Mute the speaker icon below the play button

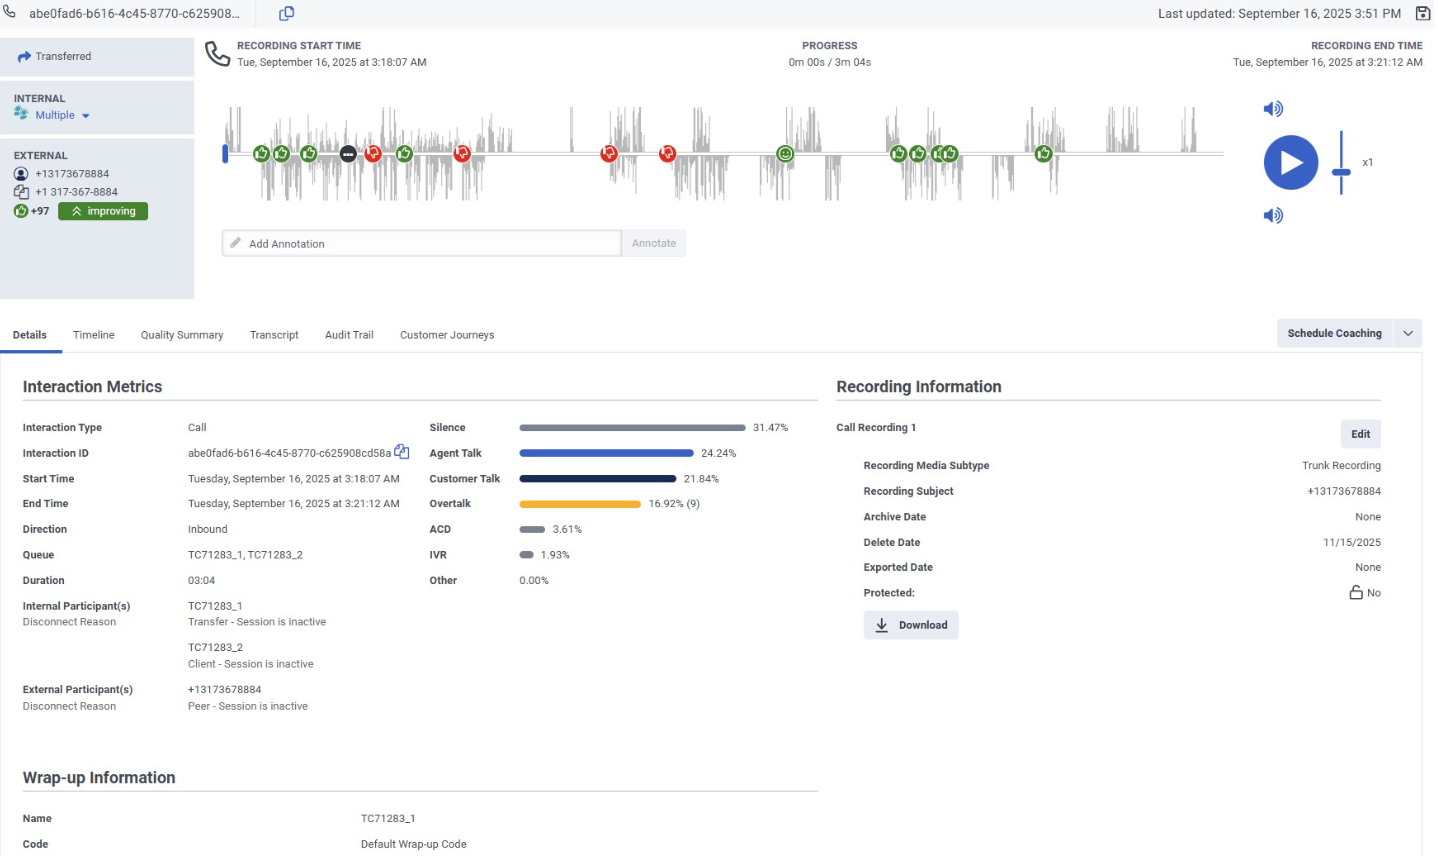coord(1272,216)
